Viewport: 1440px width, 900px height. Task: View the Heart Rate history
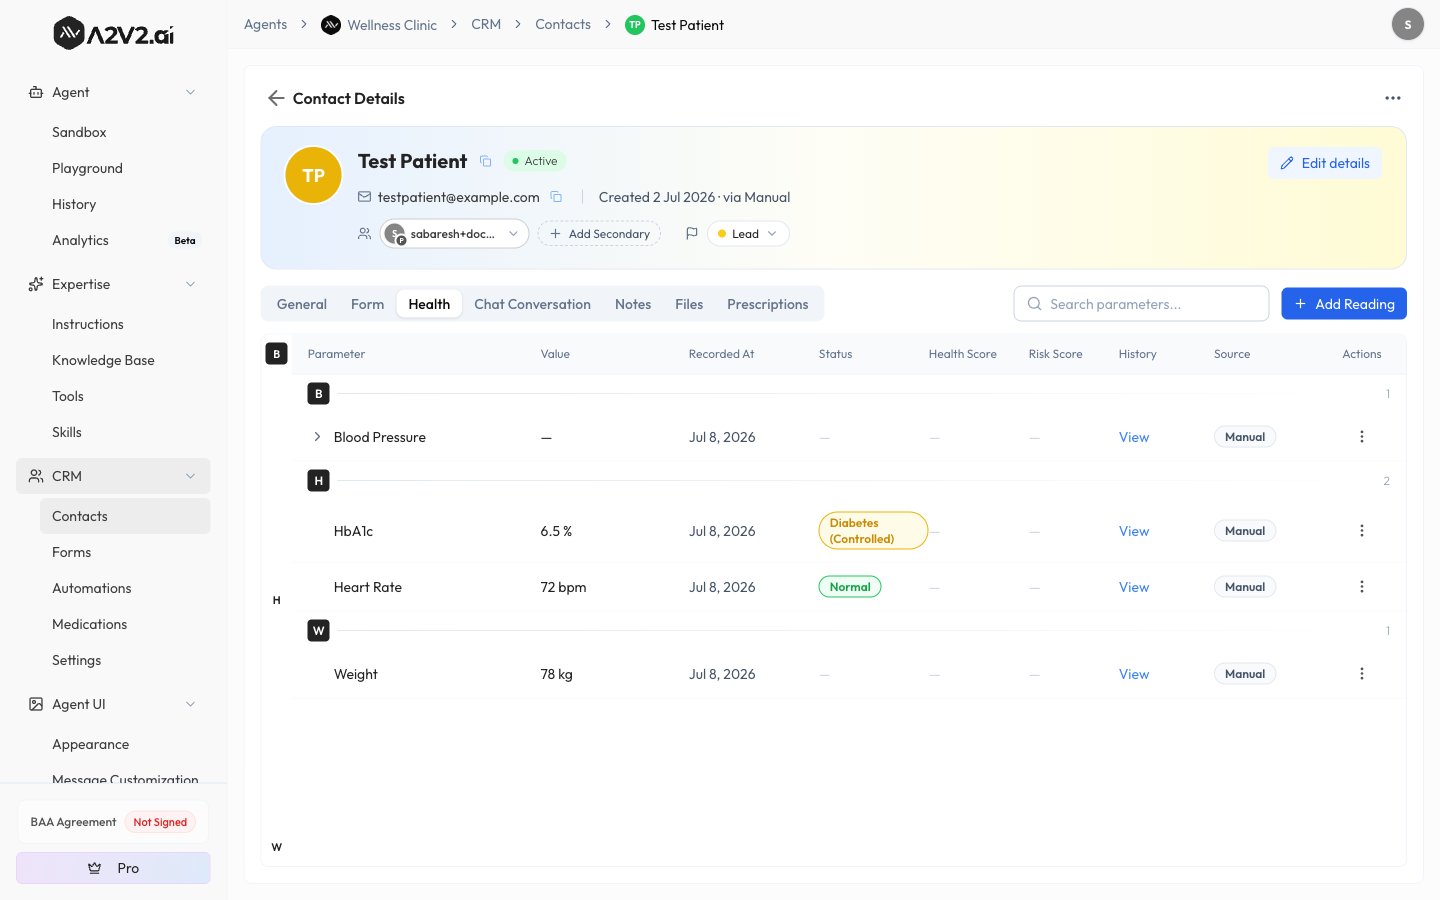(x=1134, y=587)
